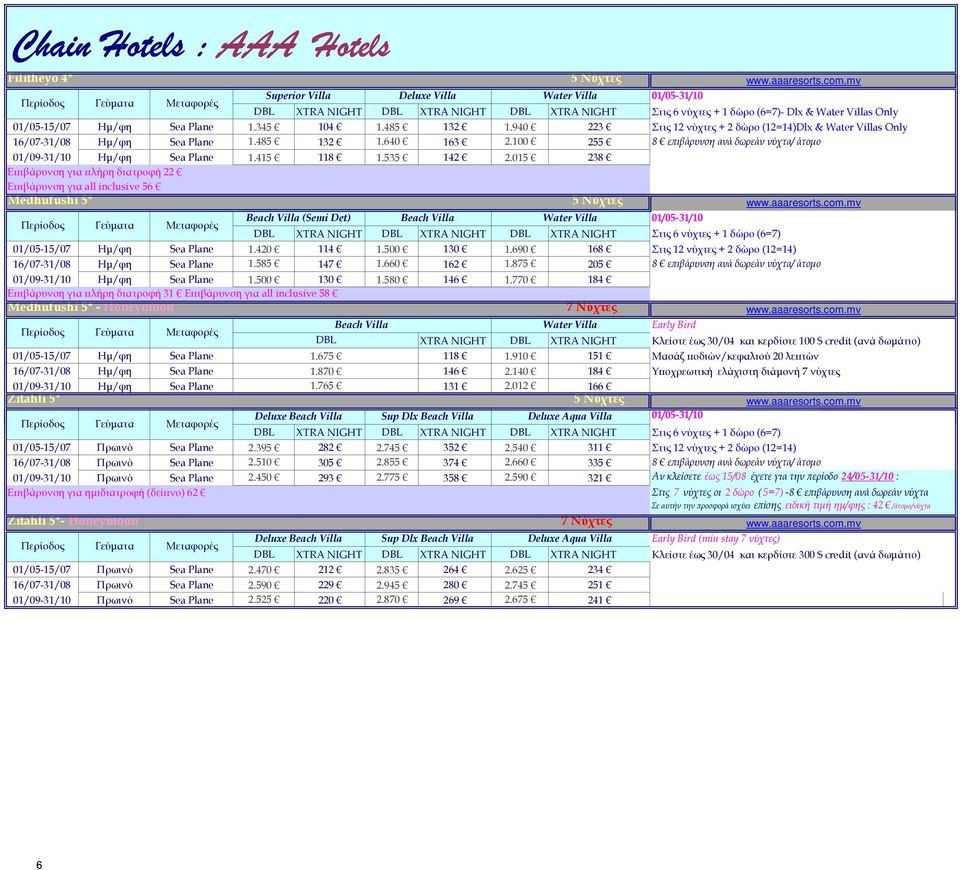Image resolution: width=960 pixels, height=870 pixels.
Task: Open the aaaresorts link in the Medhufushi 5 Nights section
Action: [803, 203]
